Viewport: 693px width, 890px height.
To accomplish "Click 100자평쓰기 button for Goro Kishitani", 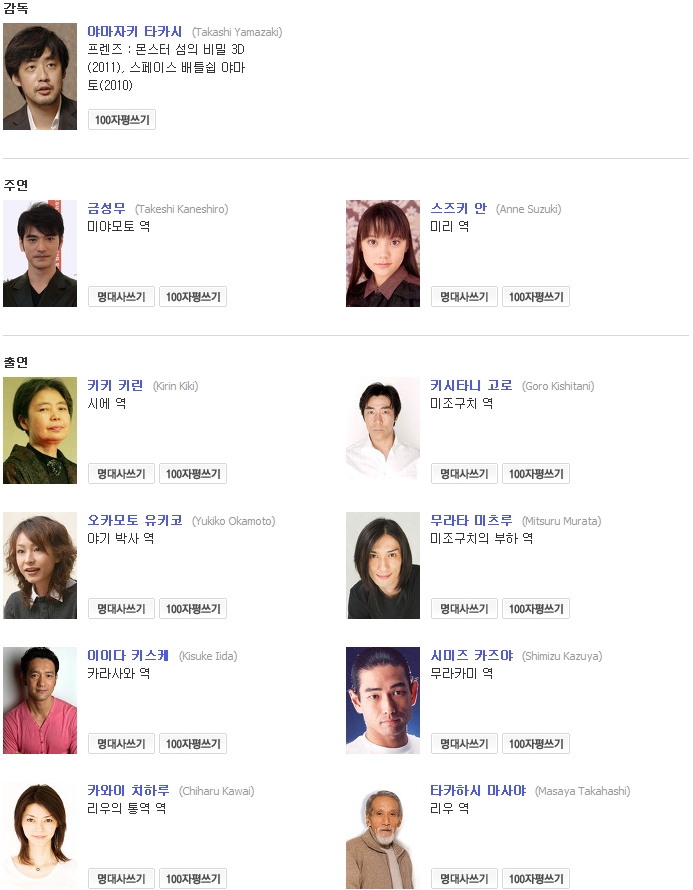I will tap(536, 474).
